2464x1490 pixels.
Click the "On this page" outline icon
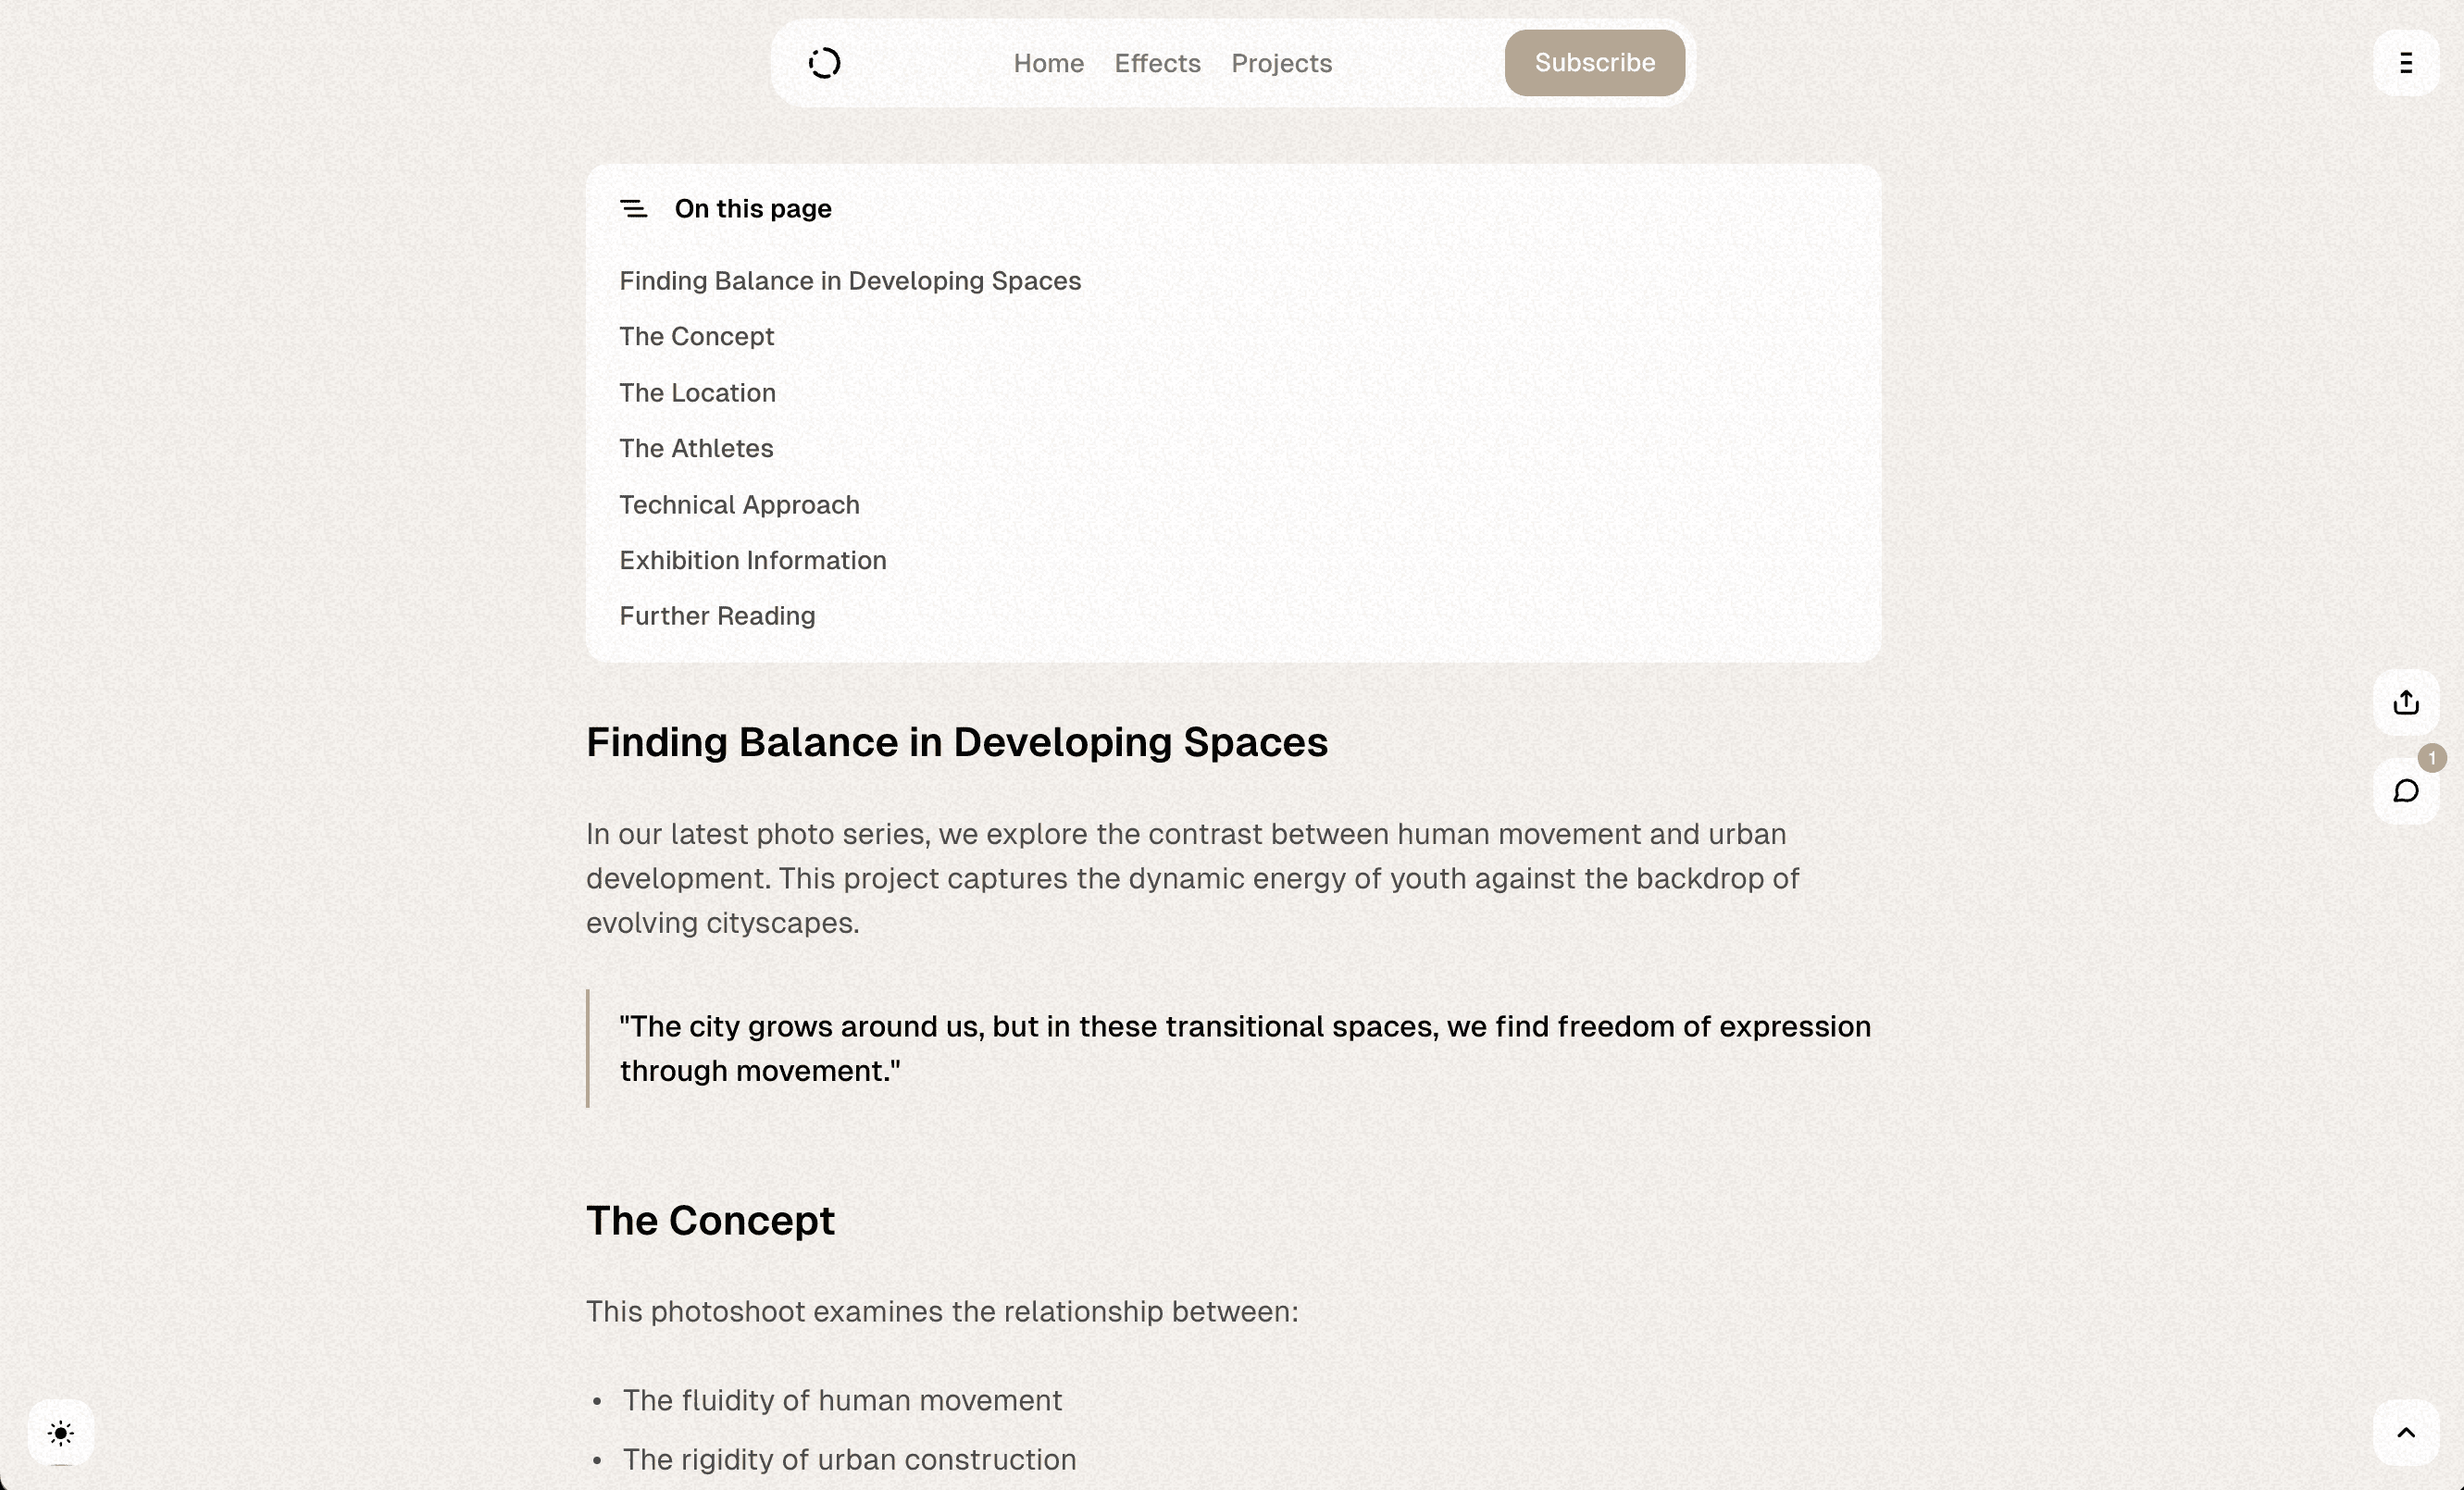[636, 209]
